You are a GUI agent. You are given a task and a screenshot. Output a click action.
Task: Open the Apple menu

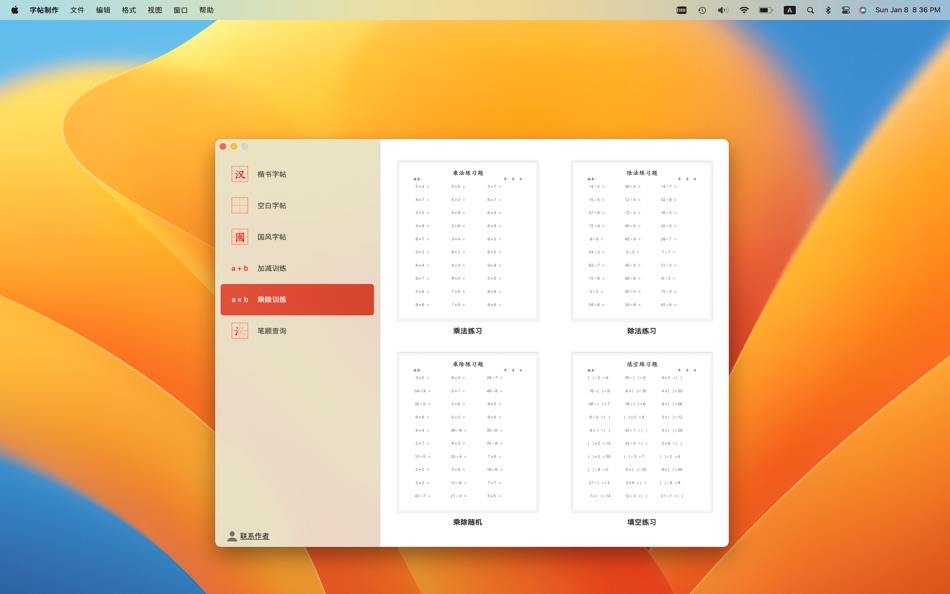(x=15, y=10)
